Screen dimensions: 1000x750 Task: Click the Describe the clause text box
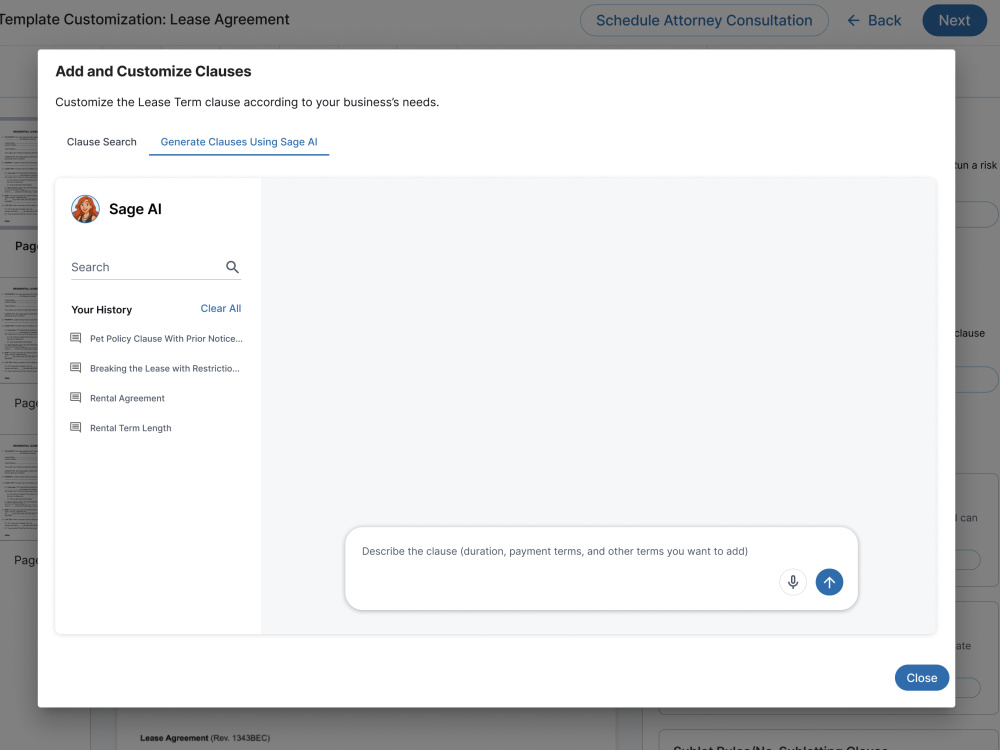(601, 568)
